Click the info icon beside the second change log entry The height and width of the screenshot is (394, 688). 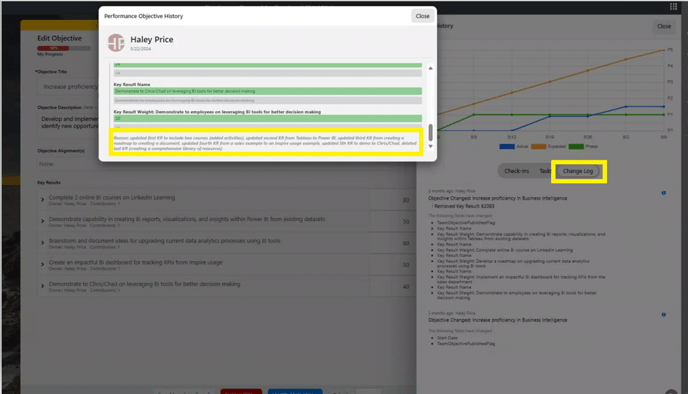click(663, 315)
